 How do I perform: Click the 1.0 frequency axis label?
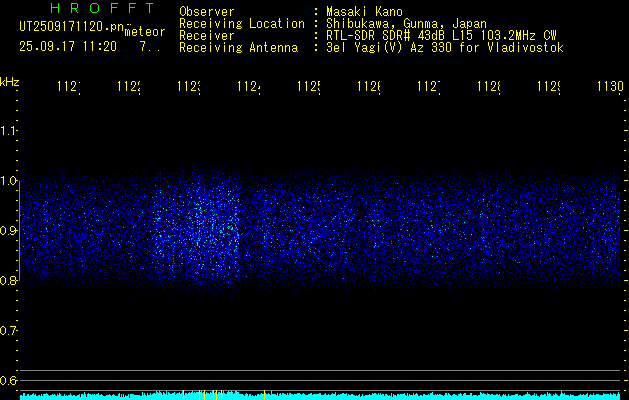[8, 181]
